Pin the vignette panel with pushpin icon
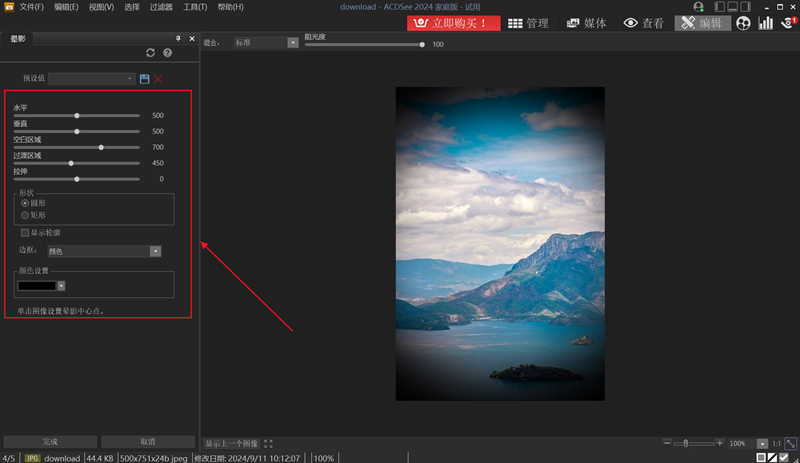Image resolution: width=800 pixels, height=463 pixels. (x=178, y=38)
